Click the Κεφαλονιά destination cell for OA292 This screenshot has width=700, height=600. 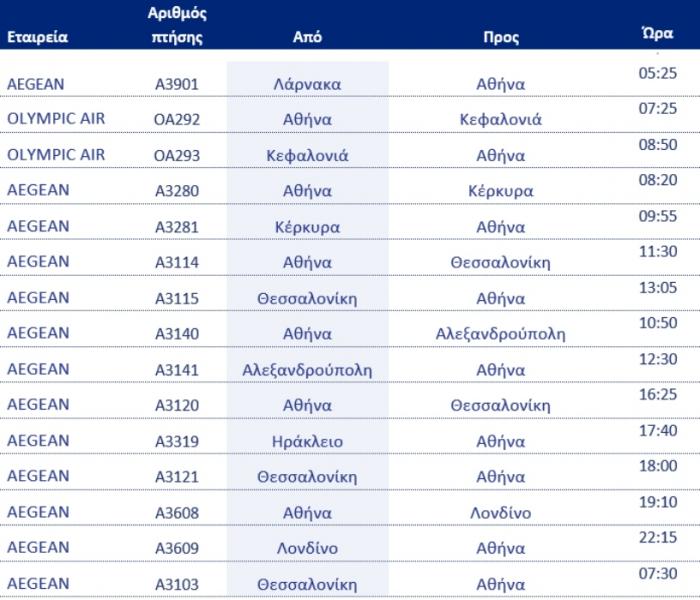(501, 119)
